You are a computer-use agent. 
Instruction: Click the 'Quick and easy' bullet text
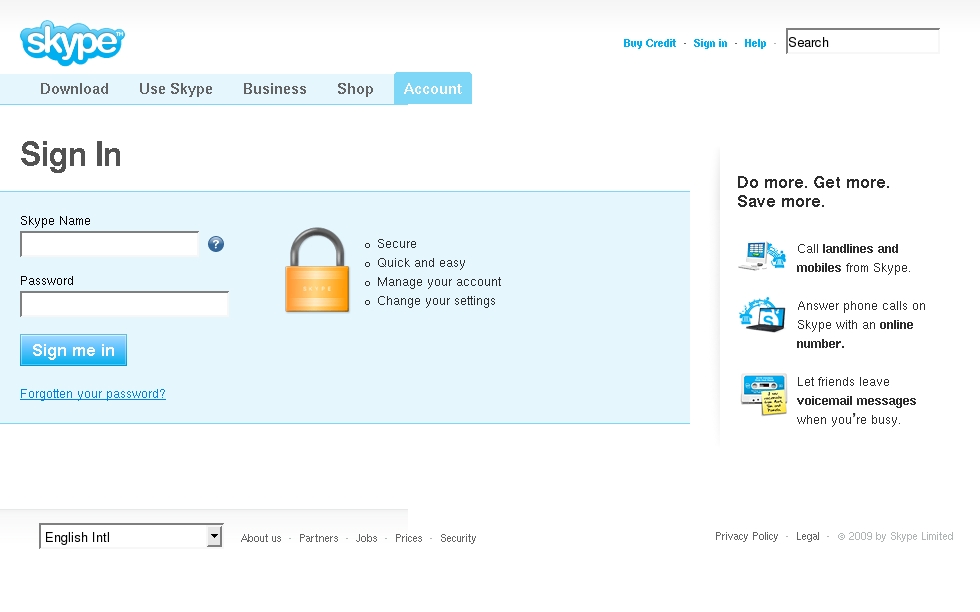(421, 263)
